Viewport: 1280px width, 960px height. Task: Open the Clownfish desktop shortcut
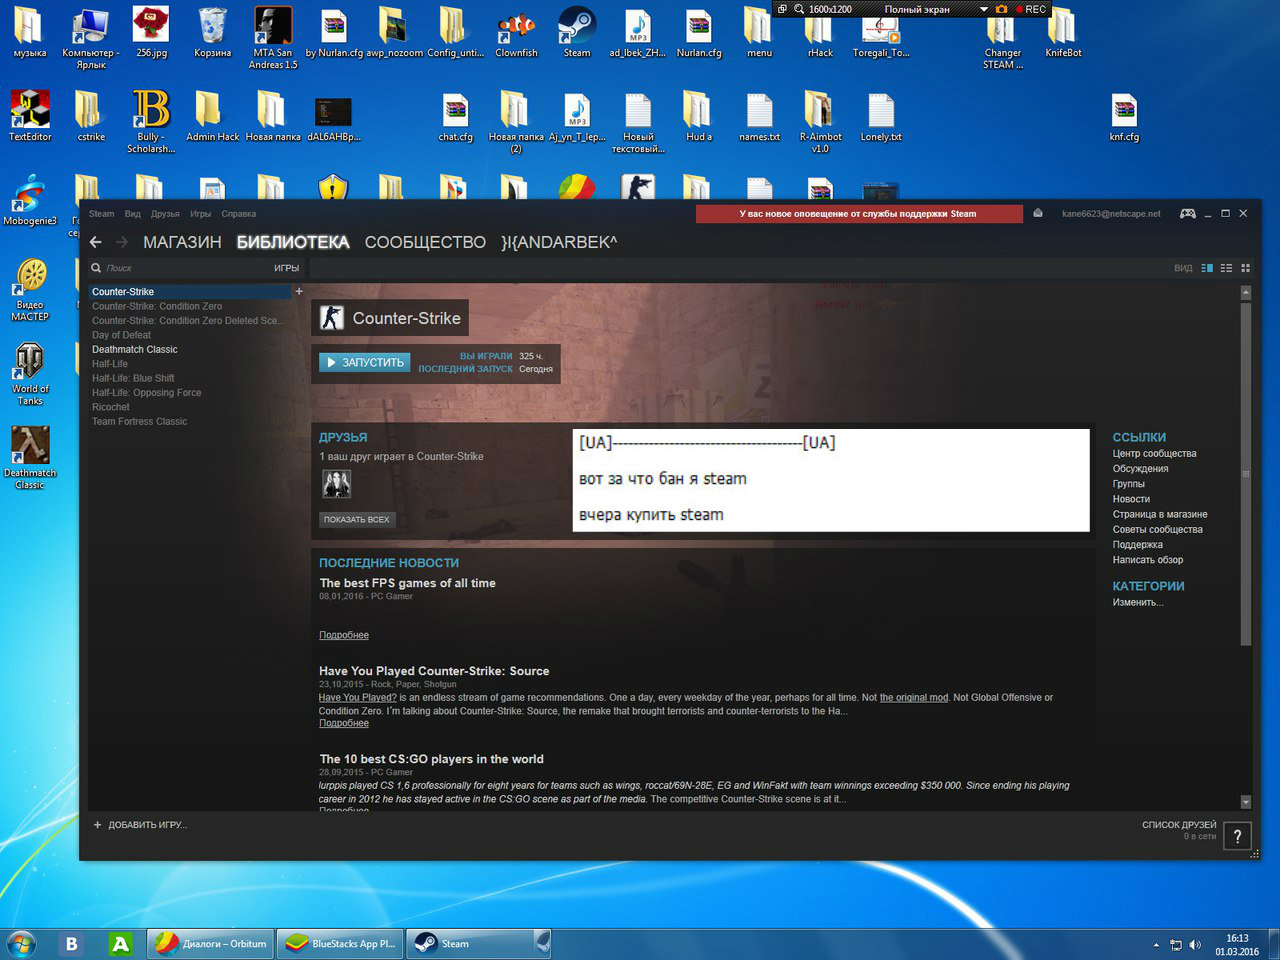[516, 32]
